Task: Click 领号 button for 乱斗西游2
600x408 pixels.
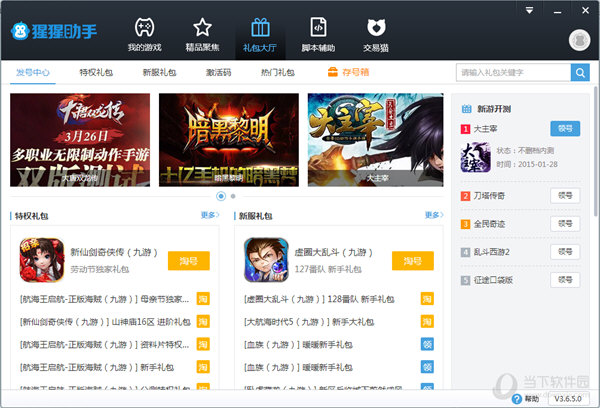Action: pyautogui.click(x=565, y=252)
